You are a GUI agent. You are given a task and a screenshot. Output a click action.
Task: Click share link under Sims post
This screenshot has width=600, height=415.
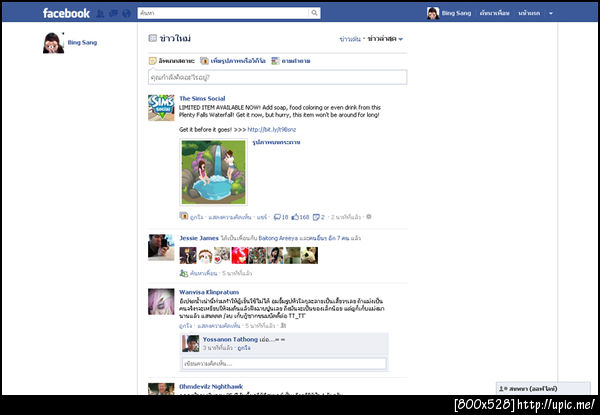pos(262,217)
